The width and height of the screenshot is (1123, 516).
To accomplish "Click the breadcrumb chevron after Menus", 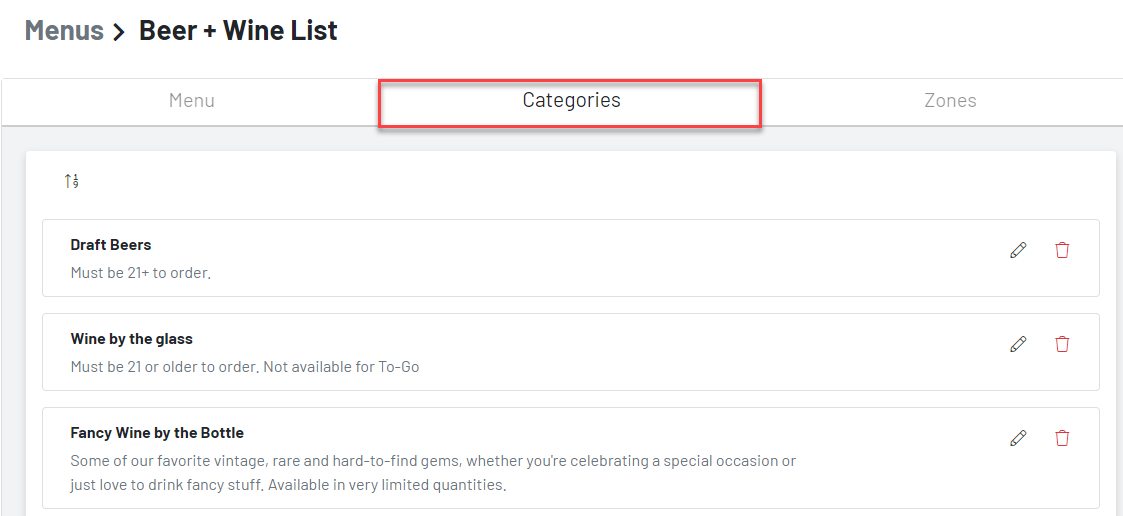I will point(119,32).
